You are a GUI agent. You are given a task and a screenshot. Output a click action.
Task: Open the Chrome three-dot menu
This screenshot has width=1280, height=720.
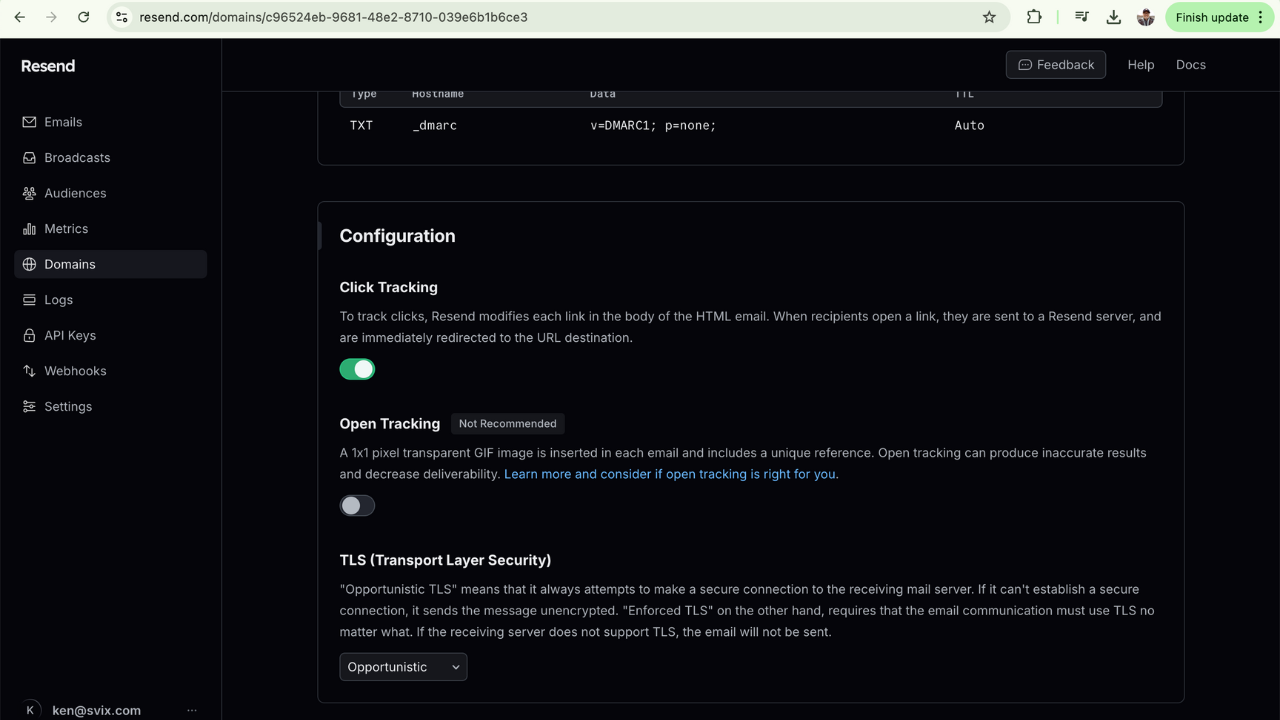coord(1260,17)
